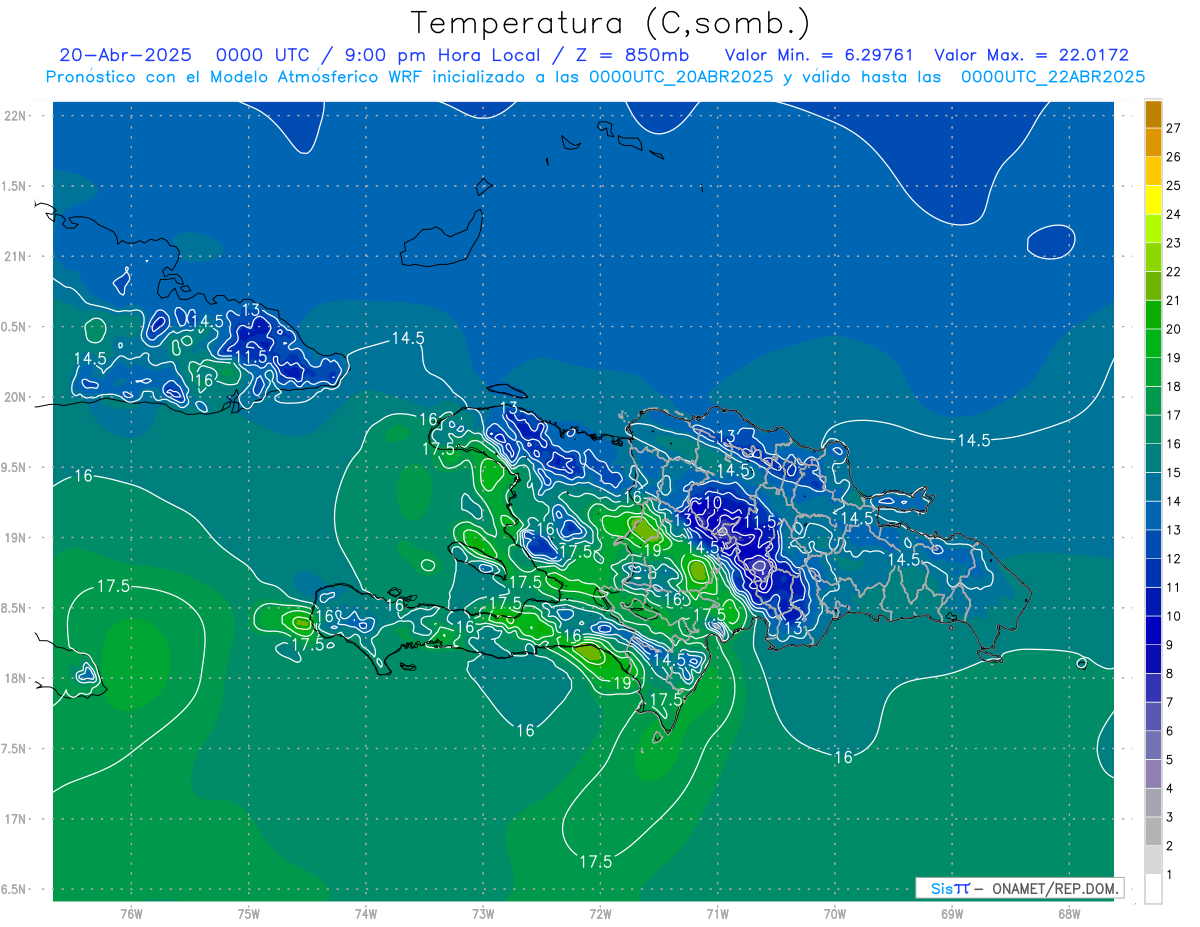Pick the bright green swatch between 20 and 21
The width and height of the screenshot is (1200, 927).
point(1153,315)
